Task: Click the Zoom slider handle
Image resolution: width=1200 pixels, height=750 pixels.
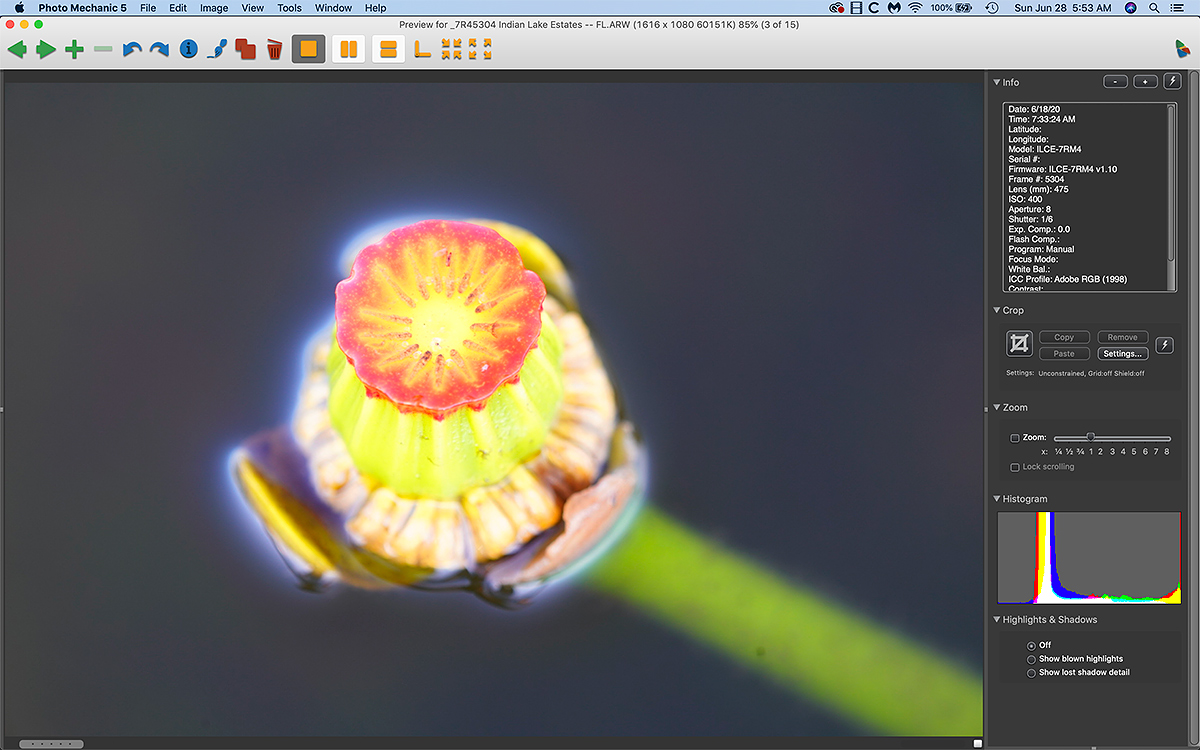Action: (x=1091, y=437)
